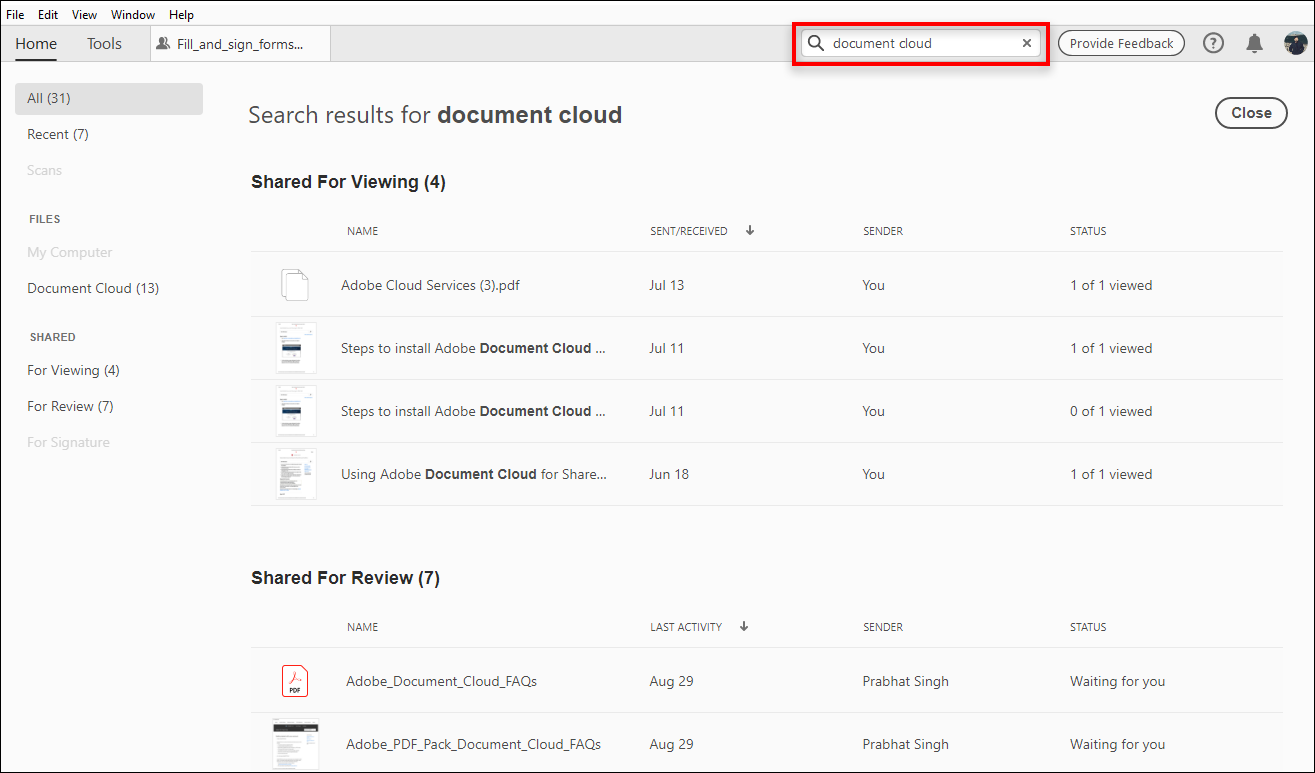Switch to the Home tab
The height and width of the screenshot is (773, 1315).
coord(36,43)
